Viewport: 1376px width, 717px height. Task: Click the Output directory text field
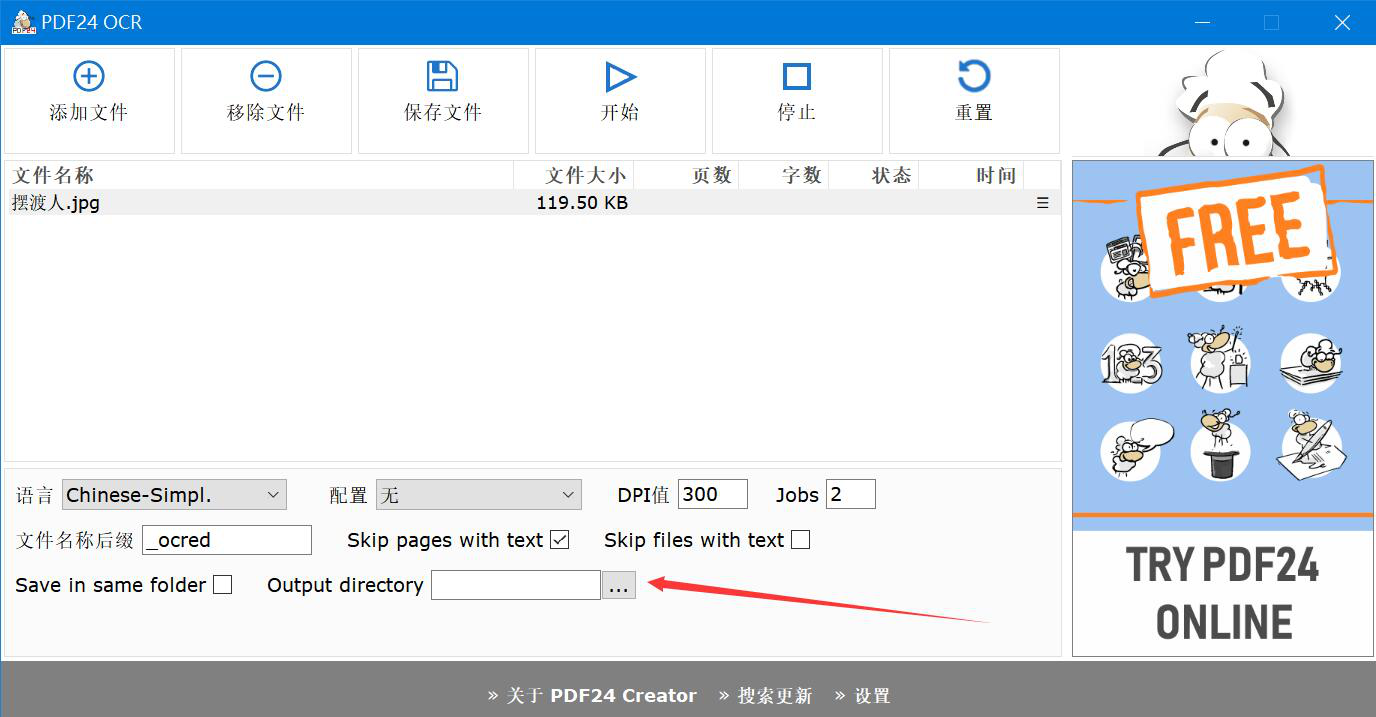(x=516, y=585)
